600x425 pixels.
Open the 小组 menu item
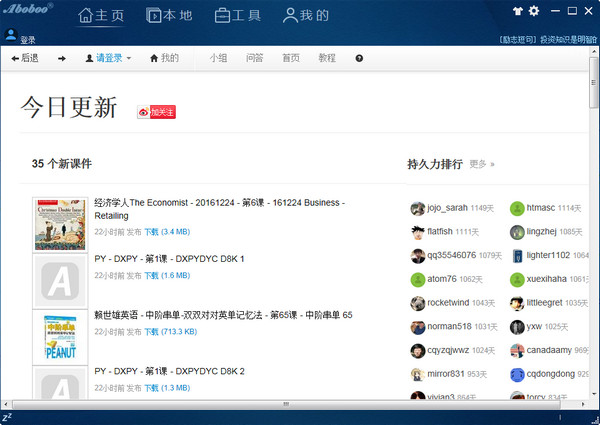click(x=218, y=59)
